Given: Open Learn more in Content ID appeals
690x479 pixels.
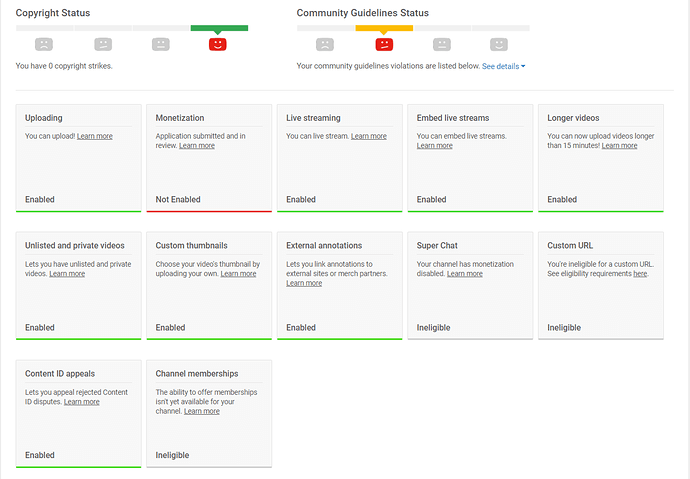Looking at the screenshot, I should [82, 402].
